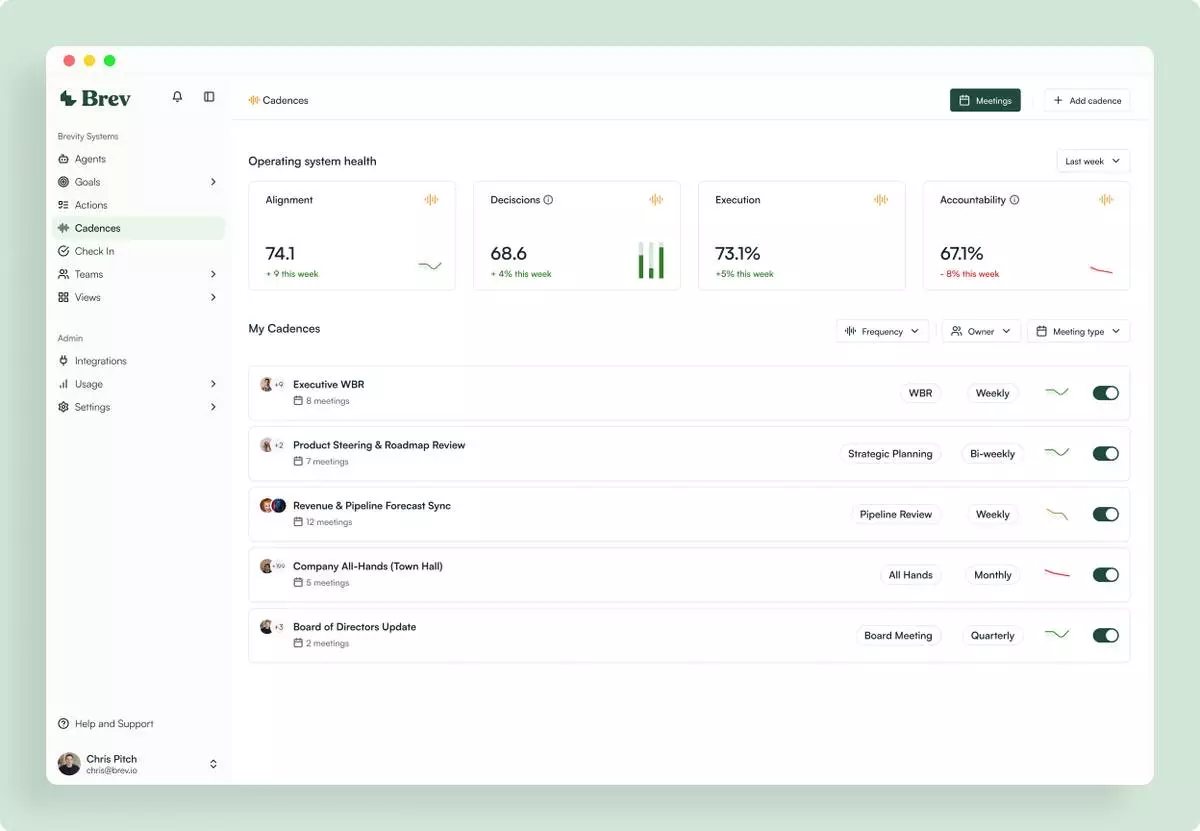Click the info icon beside Deciscions
Viewport: 1200px width, 831px height.
pyautogui.click(x=548, y=200)
